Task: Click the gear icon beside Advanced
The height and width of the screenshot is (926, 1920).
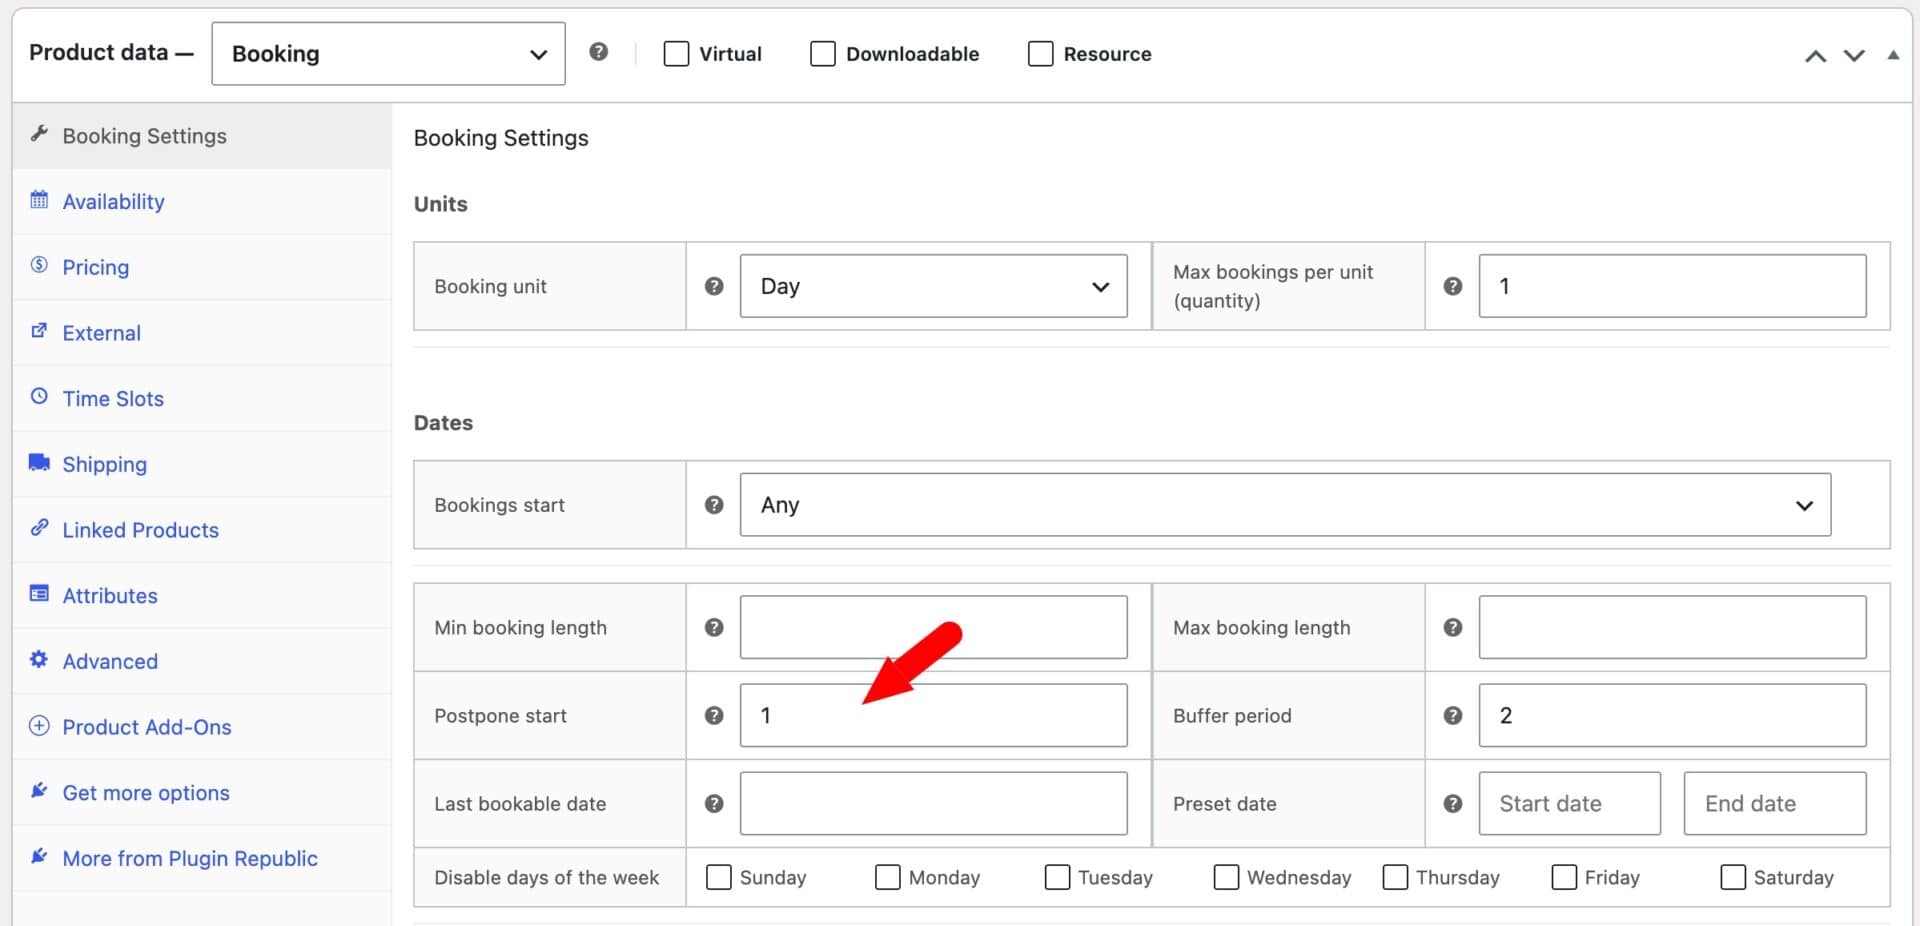Action: [x=39, y=659]
